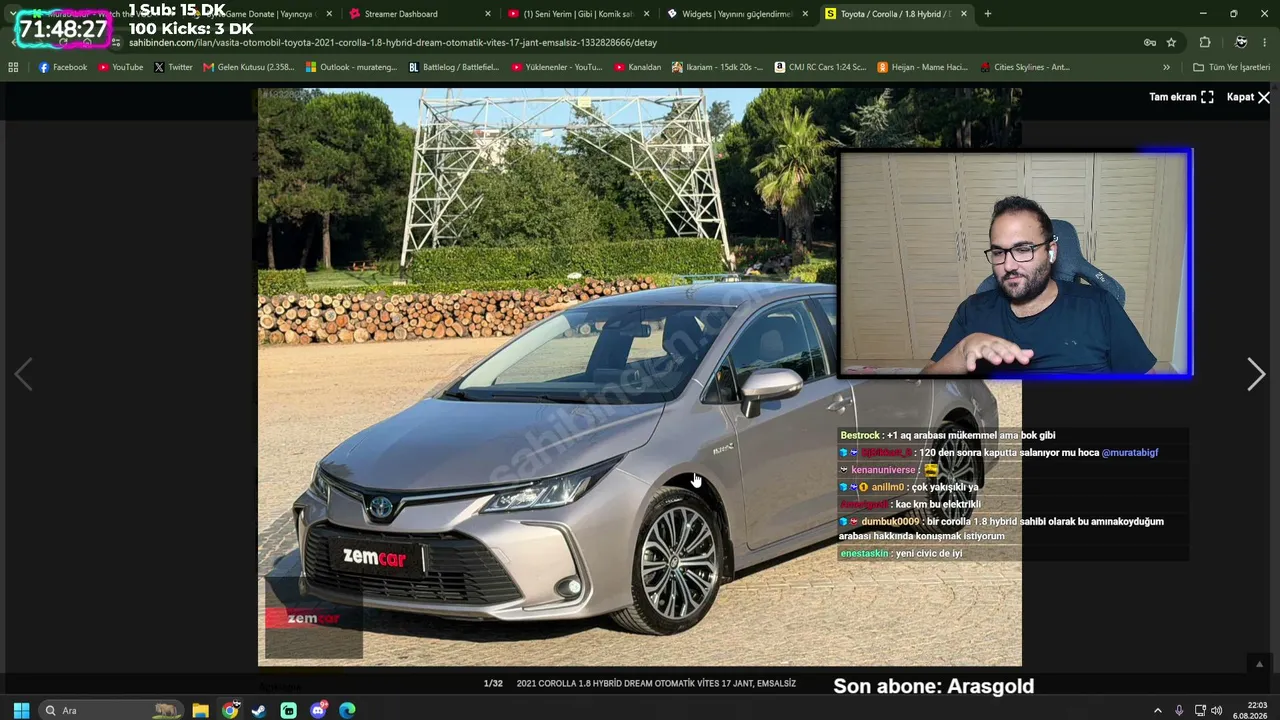The image size is (1280, 720).
Task: Click the sahibinden.com address bar URL
Action: coord(393,43)
